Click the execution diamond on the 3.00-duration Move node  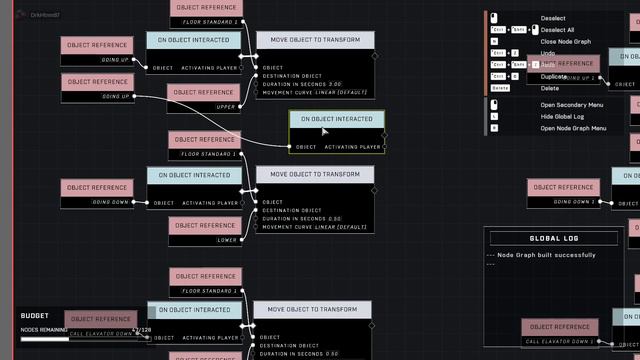click(374, 56)
